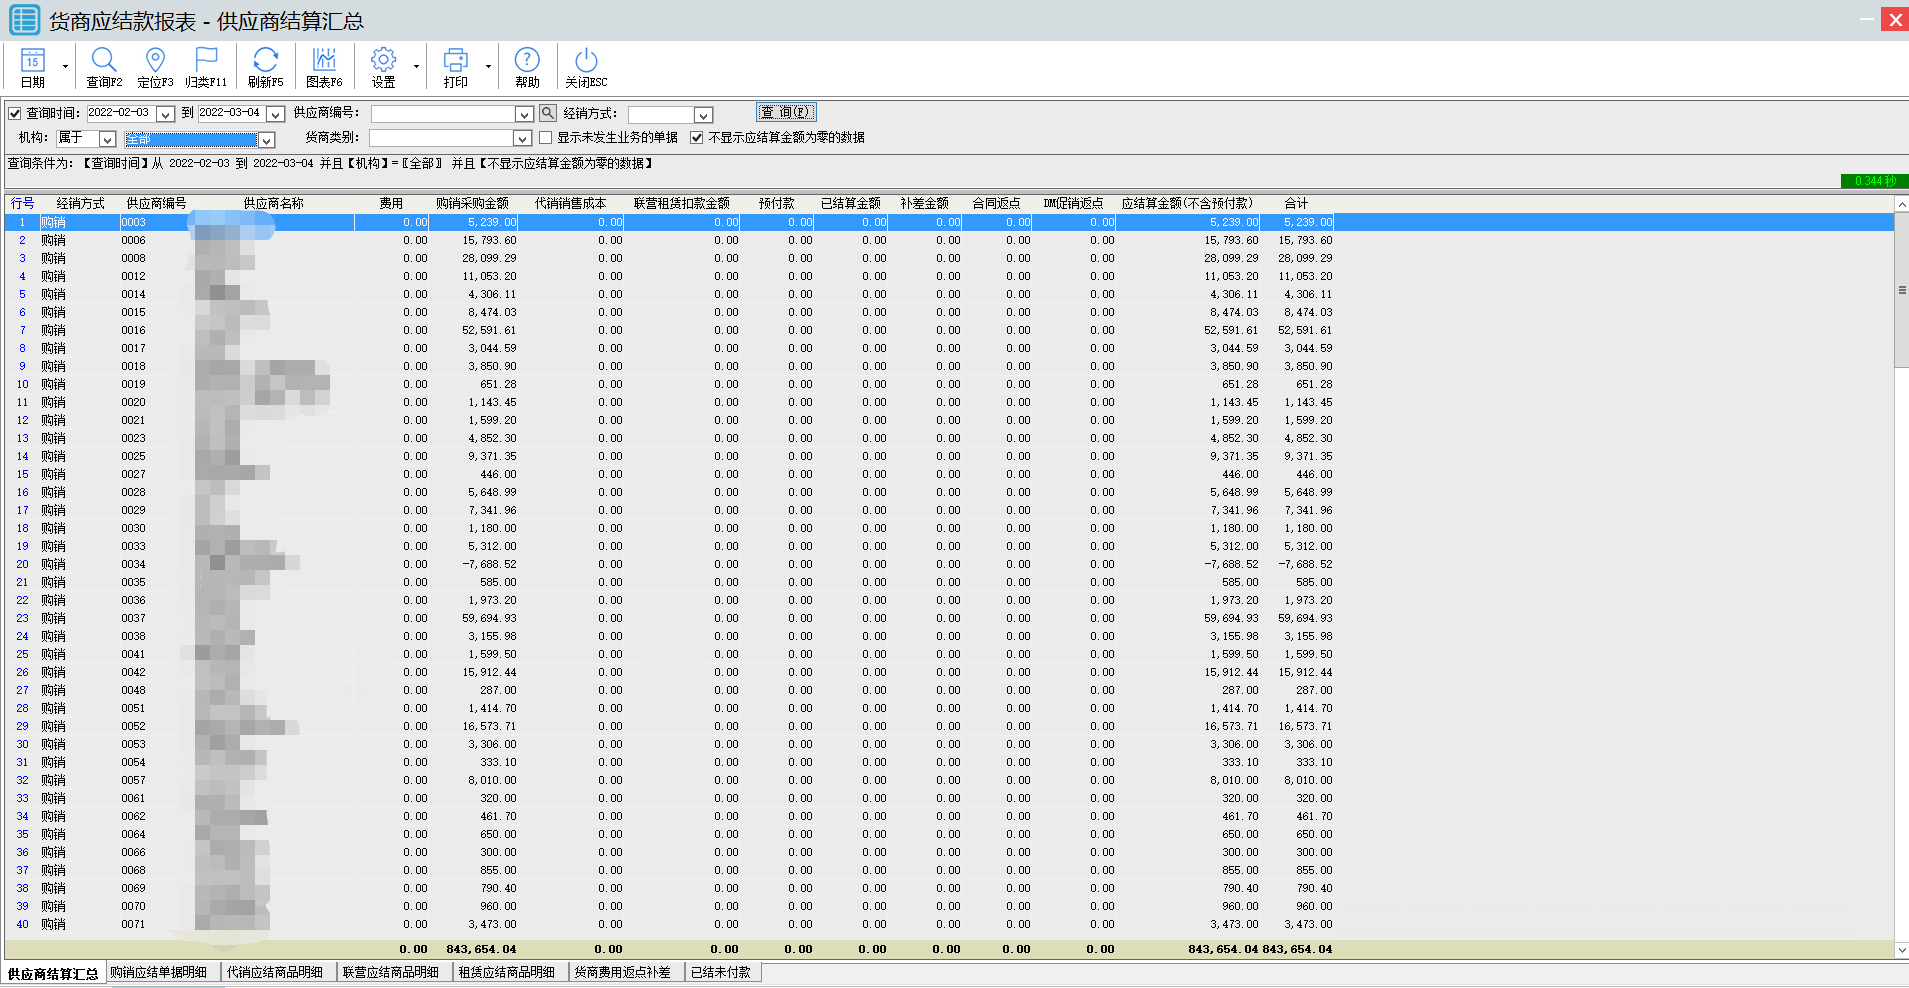The height and width of the screenshot is (988, 1909).
Task: Expand the 经销方式 dropdown
Action: tap(703, 115)
